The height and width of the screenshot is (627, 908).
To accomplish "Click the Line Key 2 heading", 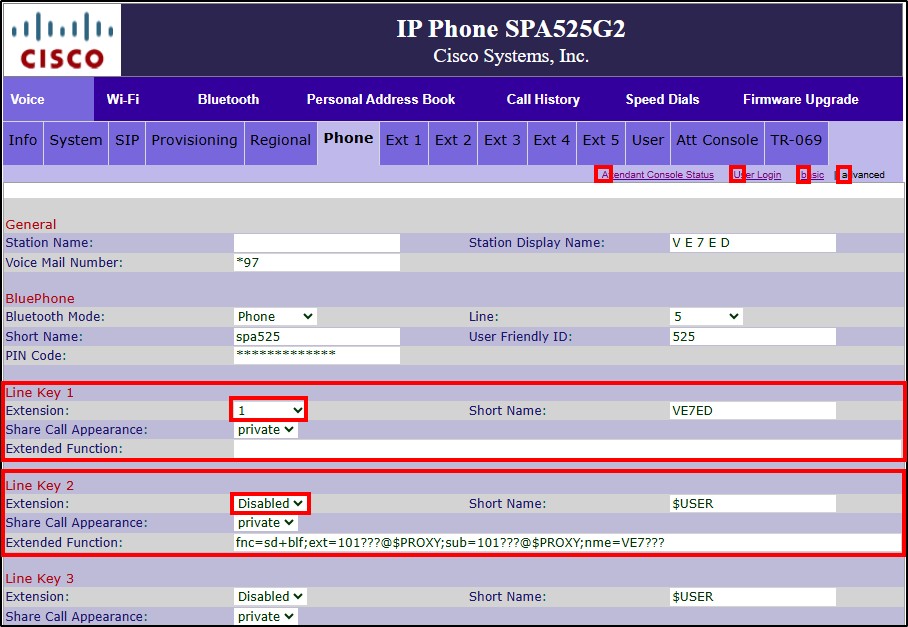I will point(39,486).
